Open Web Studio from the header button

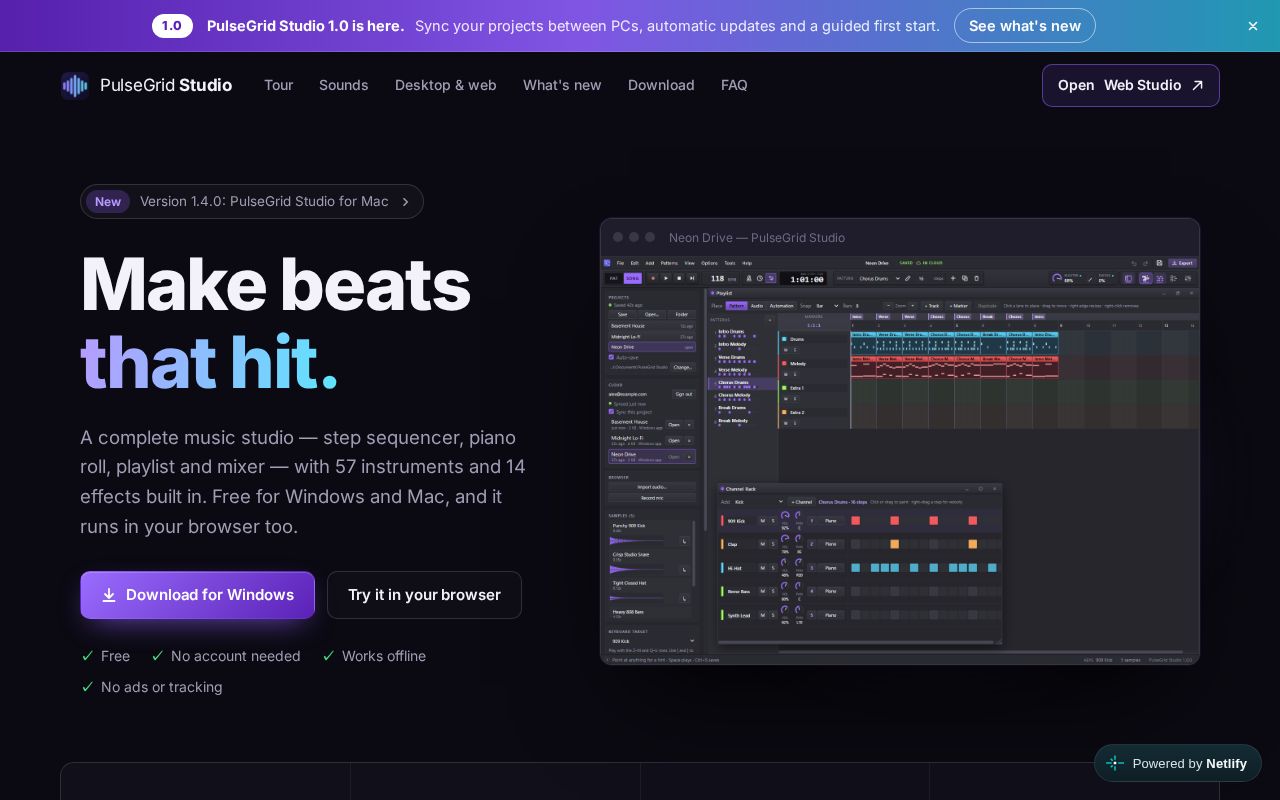[x=1131, y=85]
